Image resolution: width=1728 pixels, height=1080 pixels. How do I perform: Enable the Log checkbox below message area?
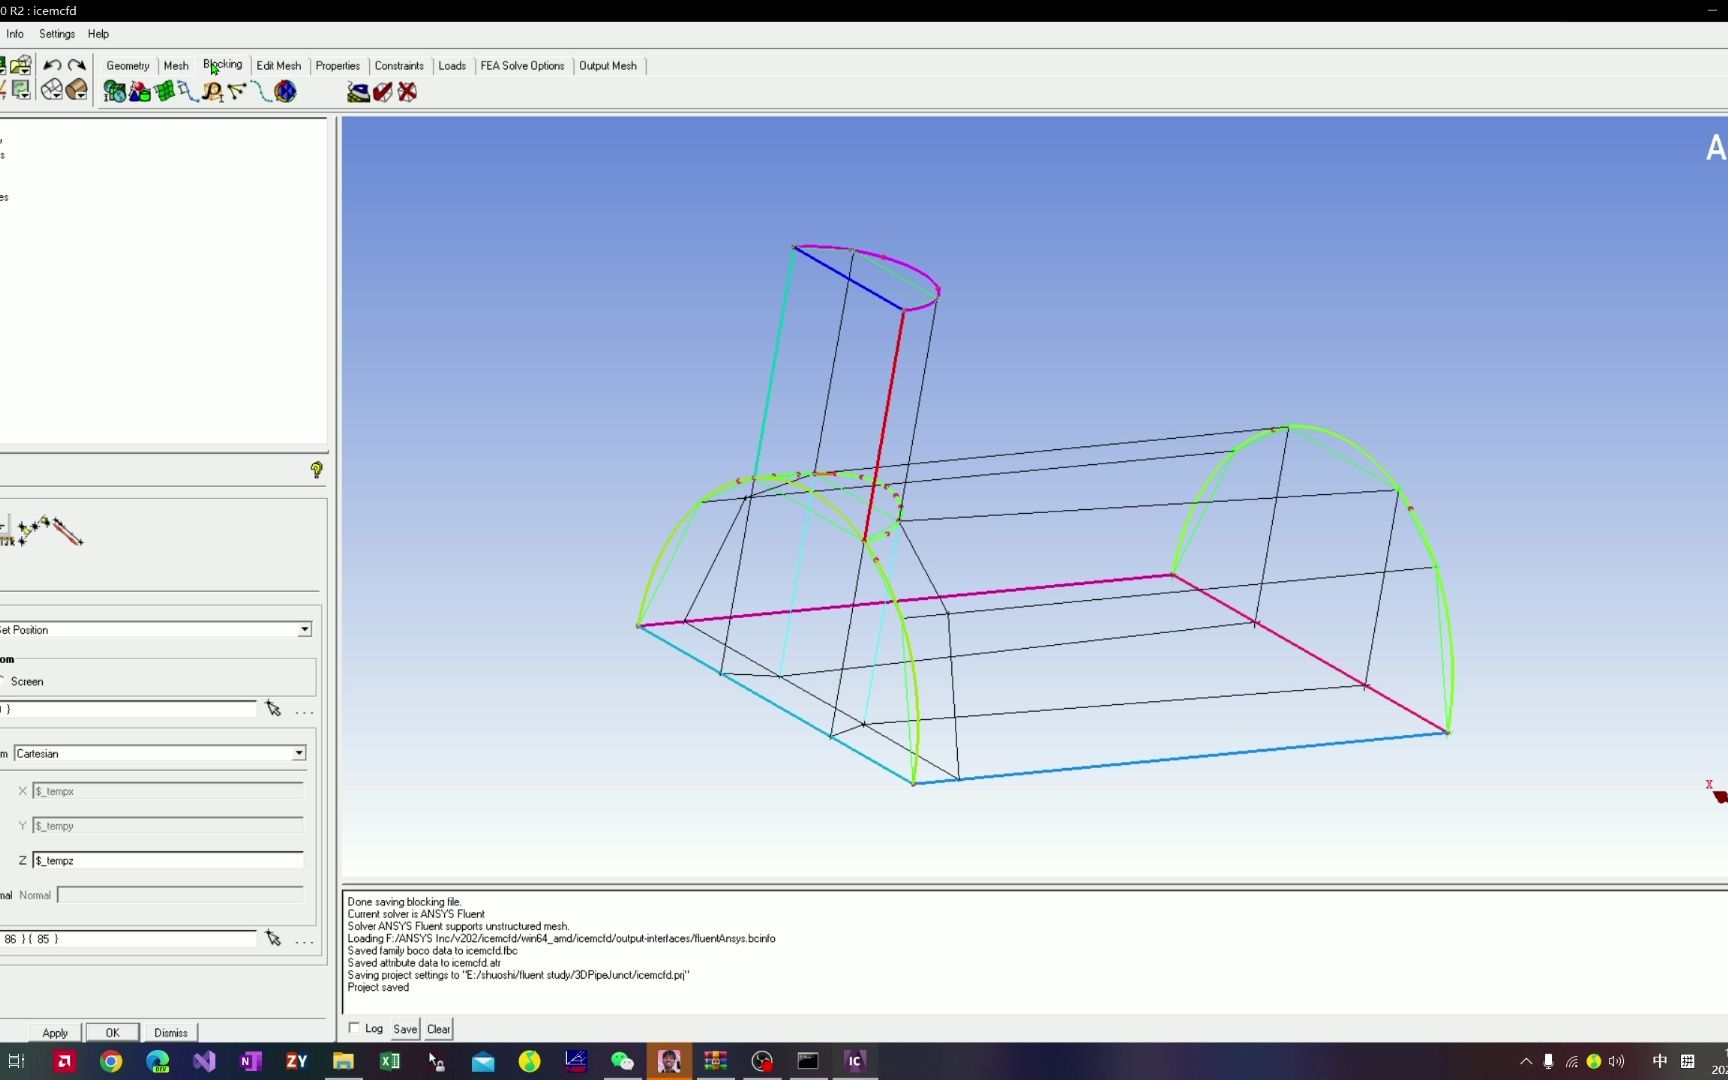coord(354,1028)
